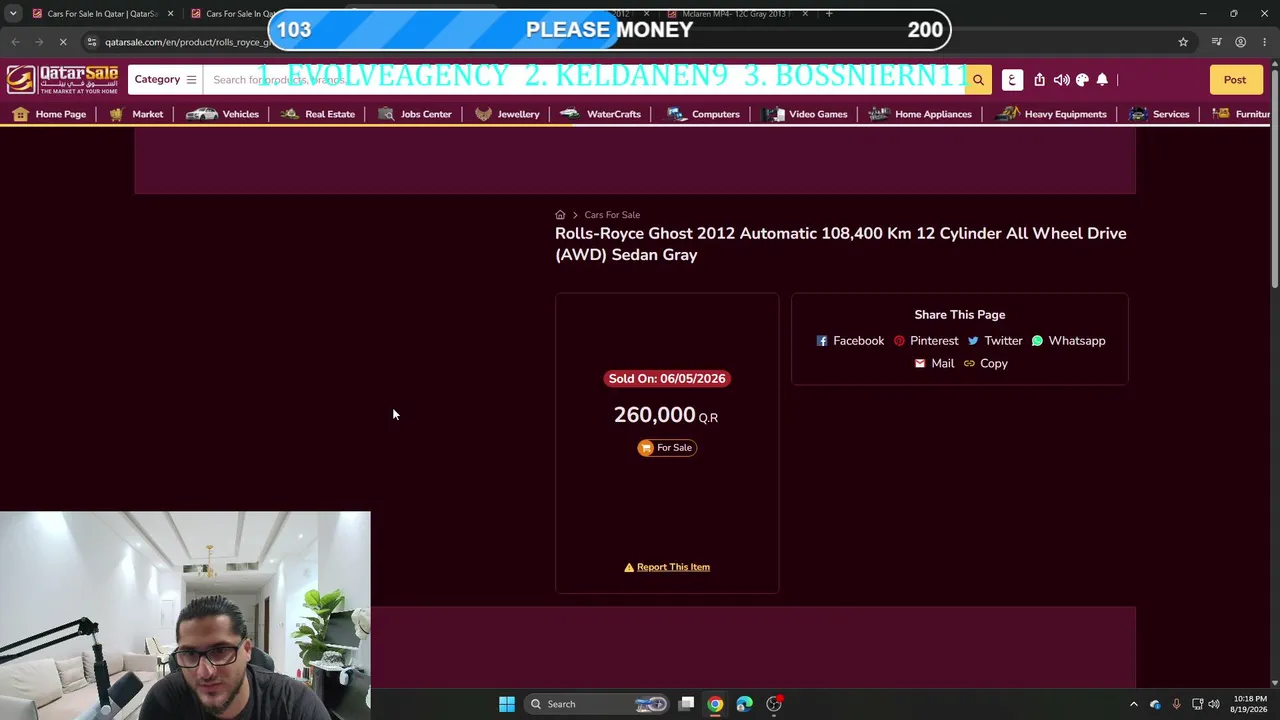Share listing on Facebook
1280x720 pixels.
[x=850, y=341]
